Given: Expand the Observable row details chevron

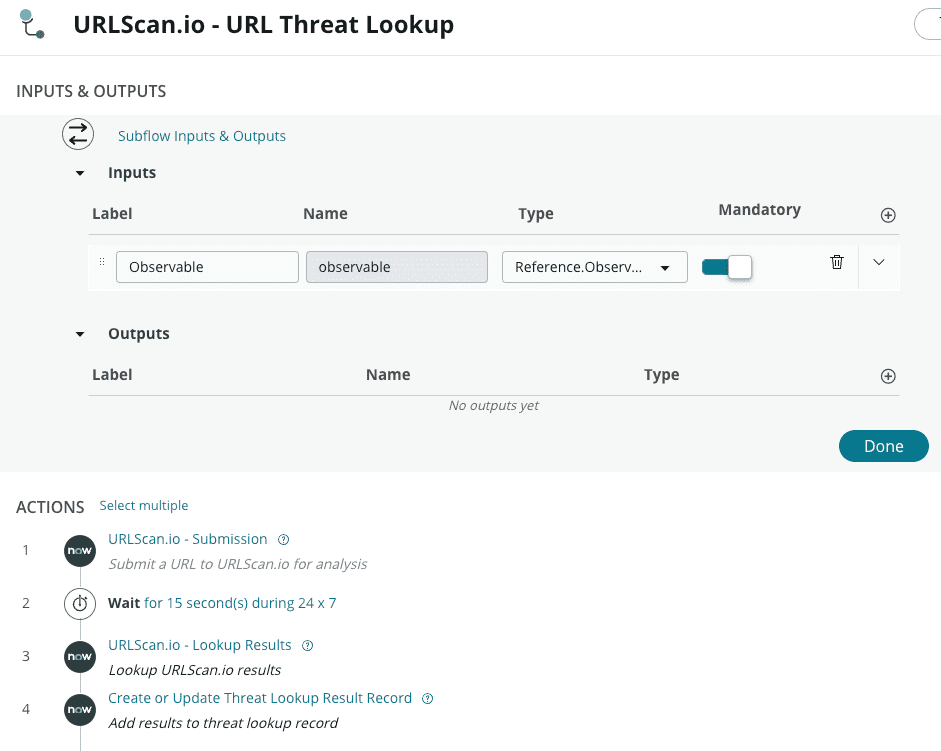Looking at the screenshot, I should coord(879,262).
